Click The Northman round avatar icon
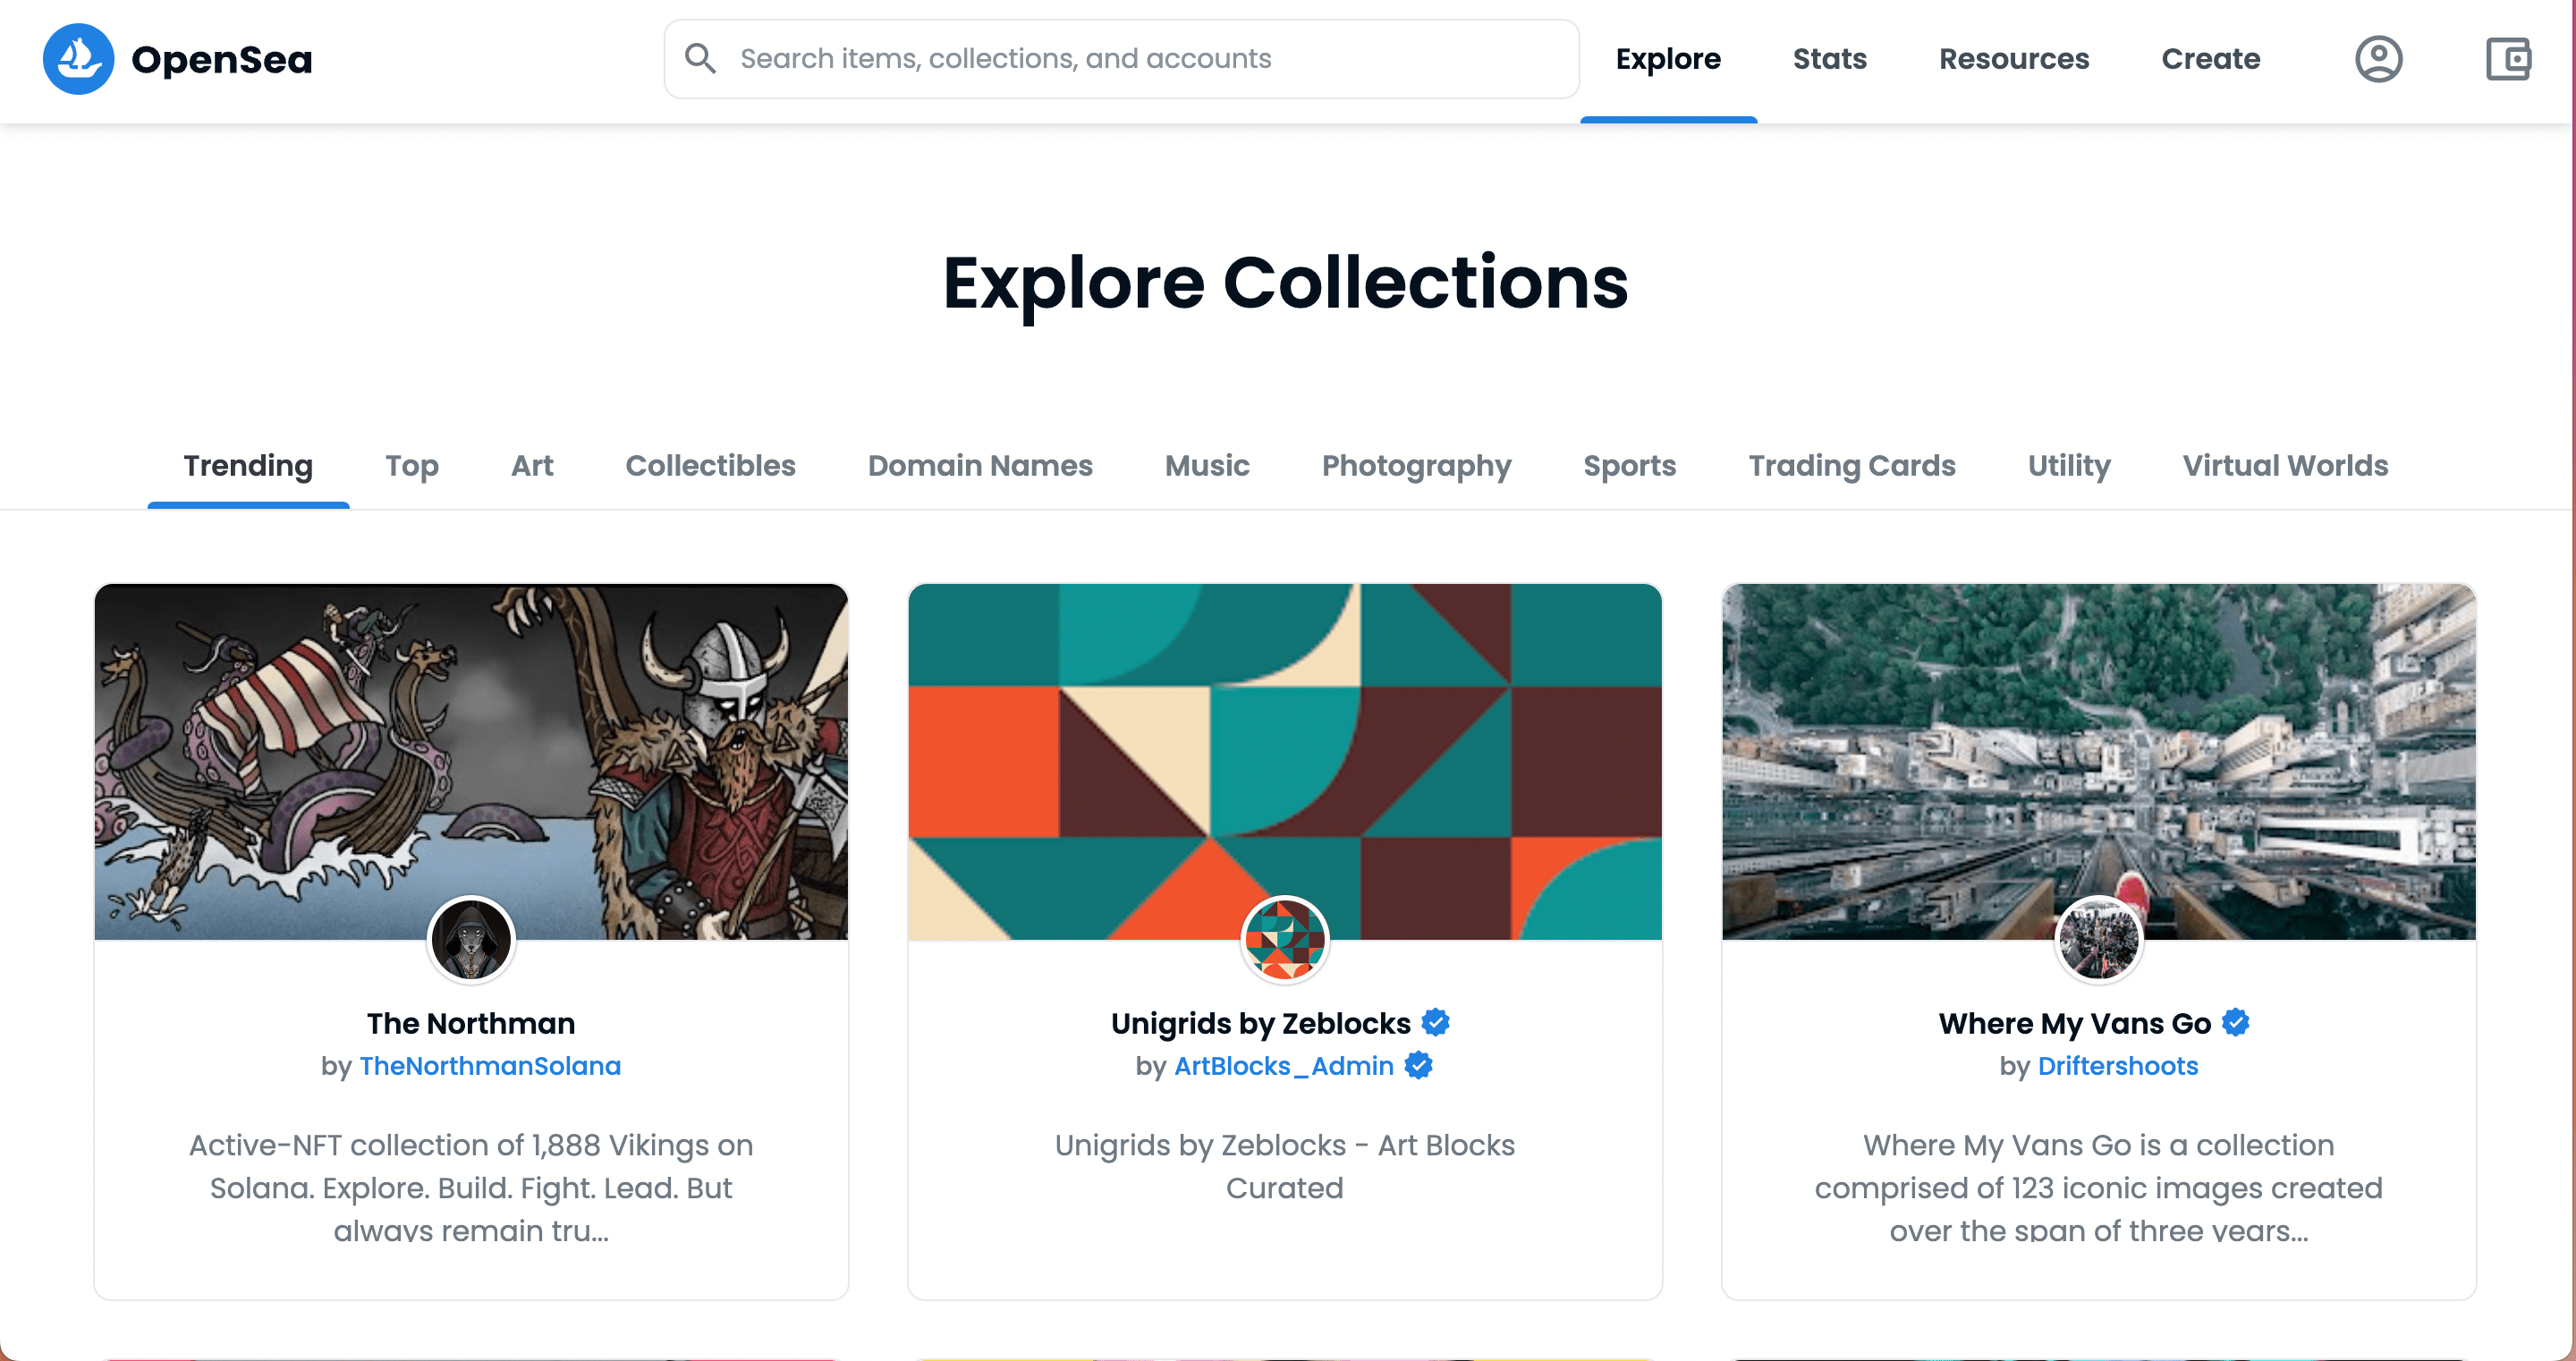 click(x=471, y=939)
